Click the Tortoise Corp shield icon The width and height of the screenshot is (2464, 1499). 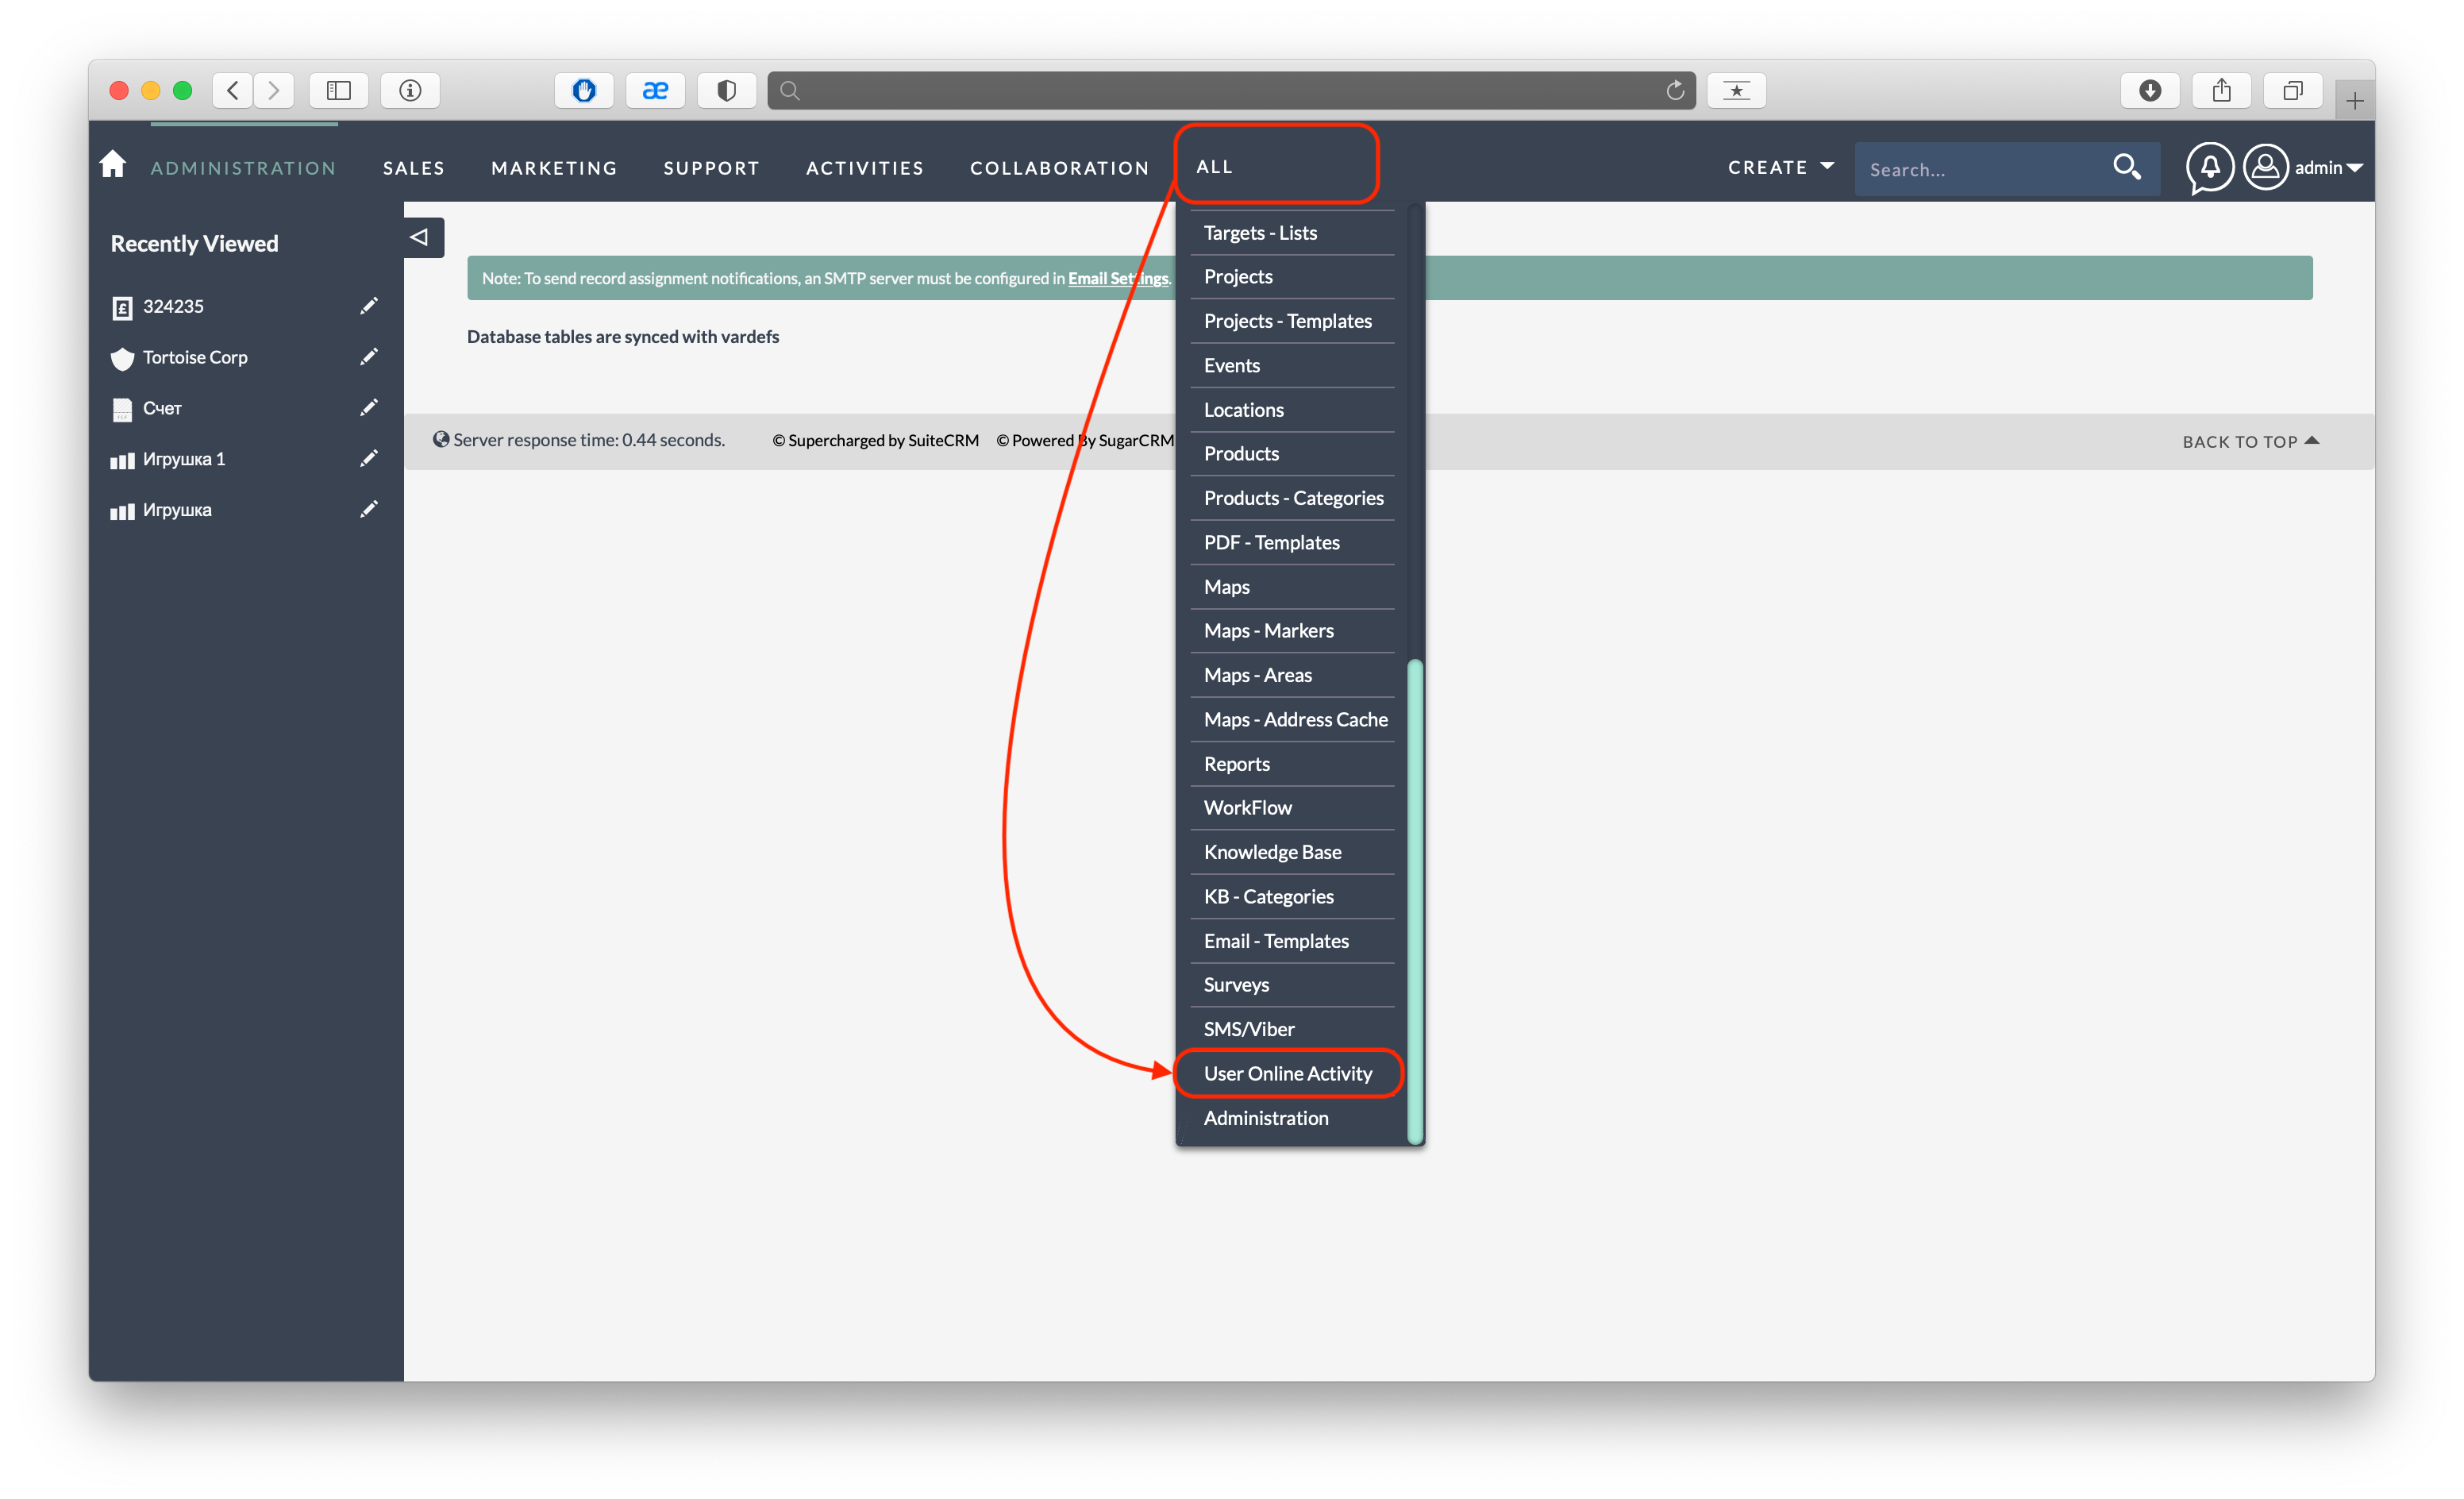point(122,358)
